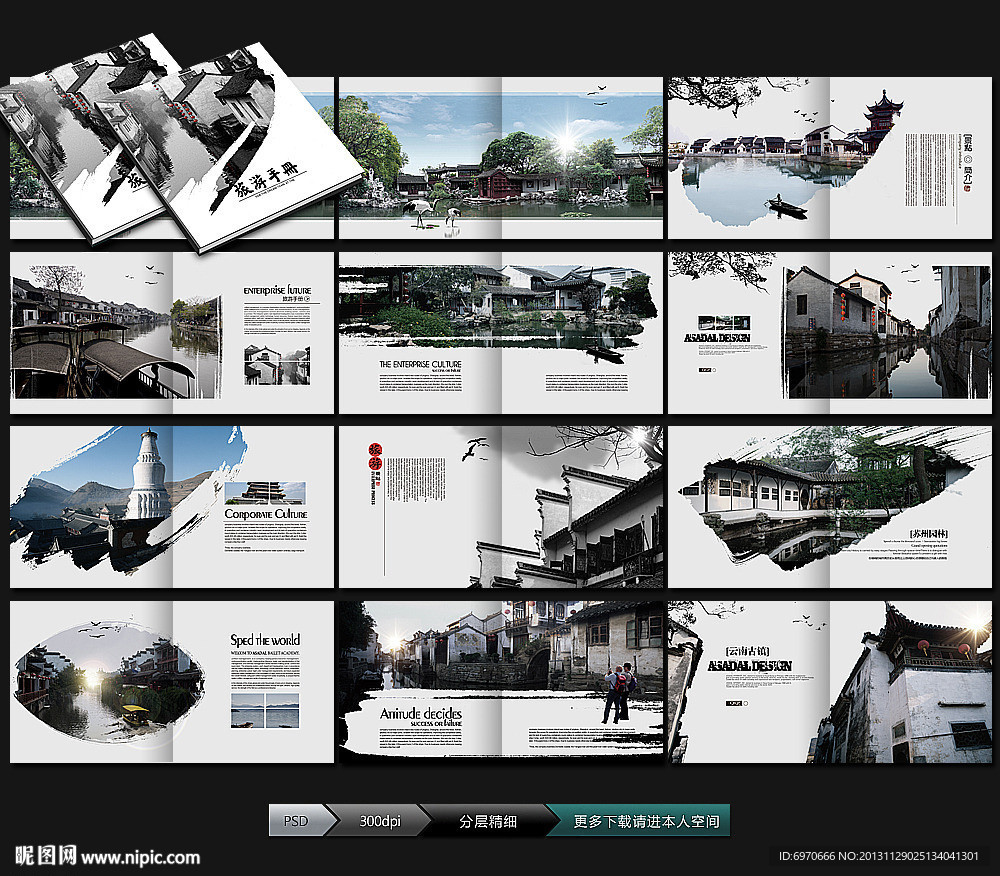The image size is (1000, 876).
Task: Click the 300dpi arrow badge
Action: coord(379,821)
